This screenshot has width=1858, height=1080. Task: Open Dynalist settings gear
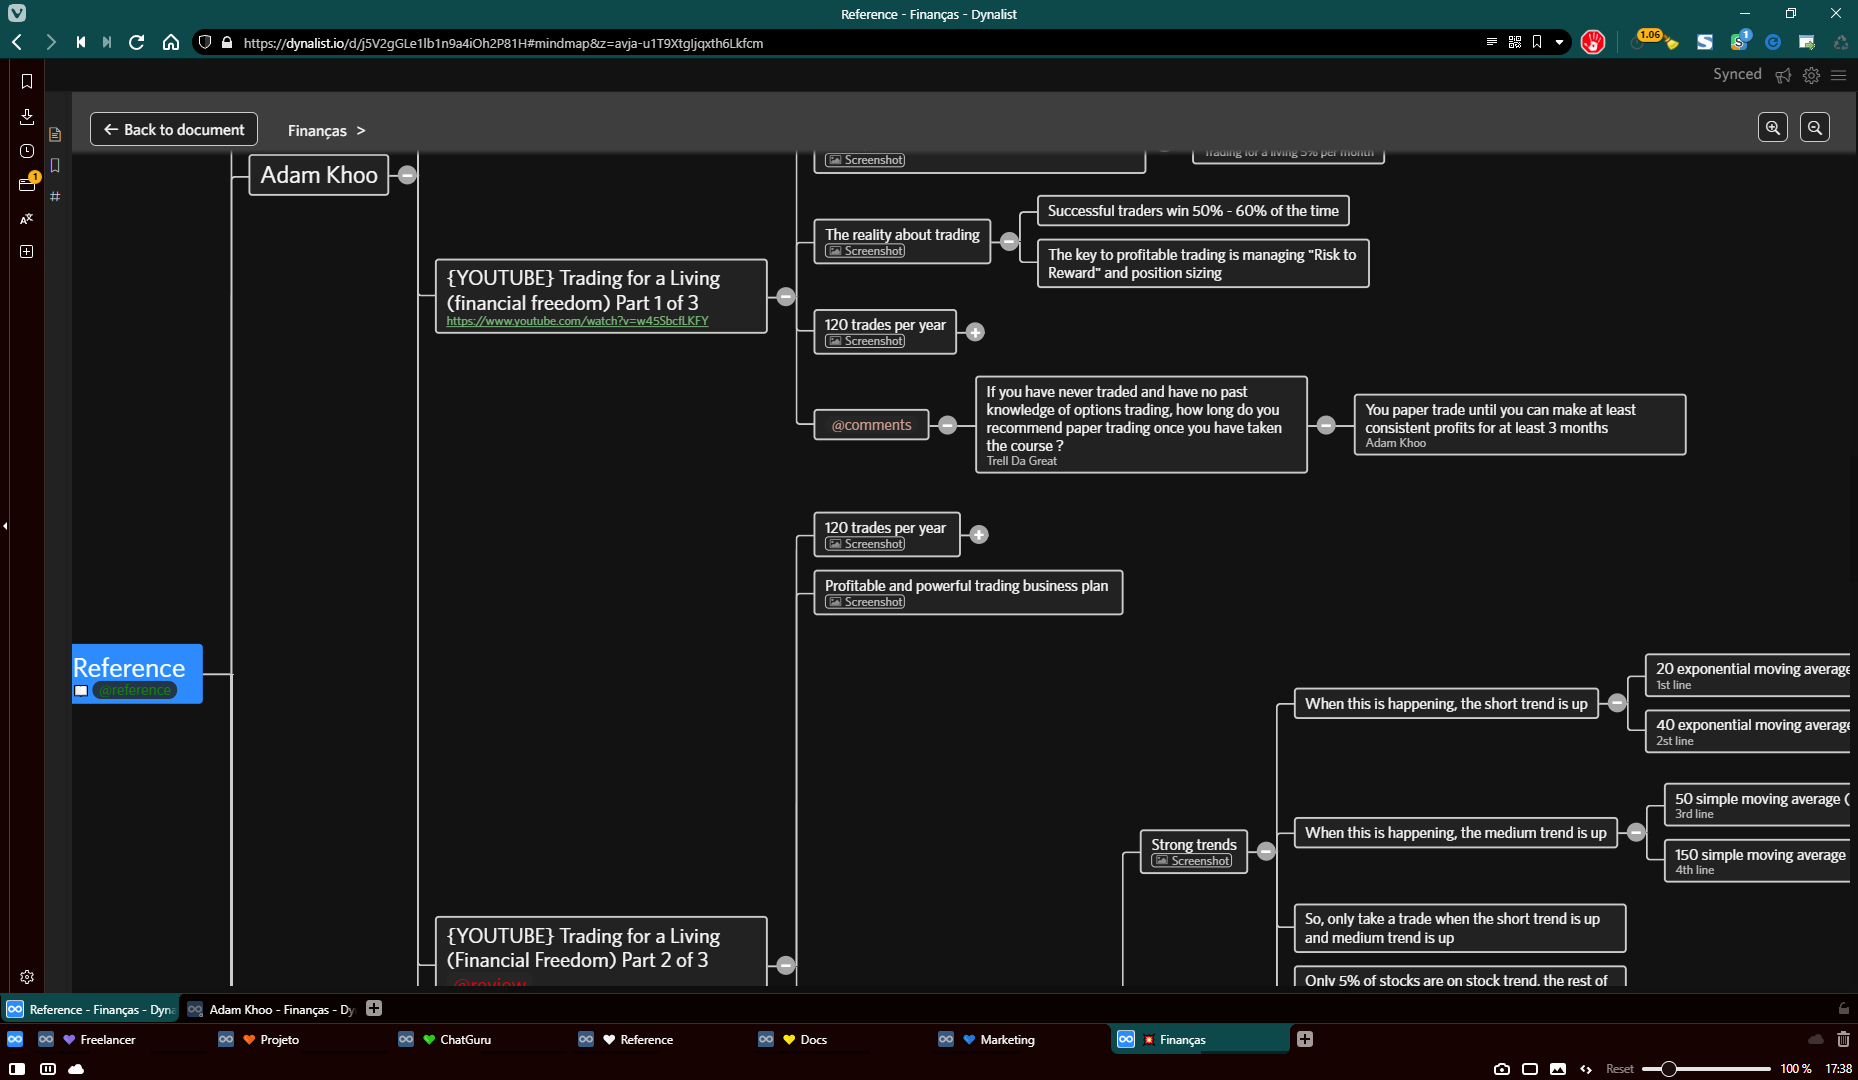coord(1811,75)
